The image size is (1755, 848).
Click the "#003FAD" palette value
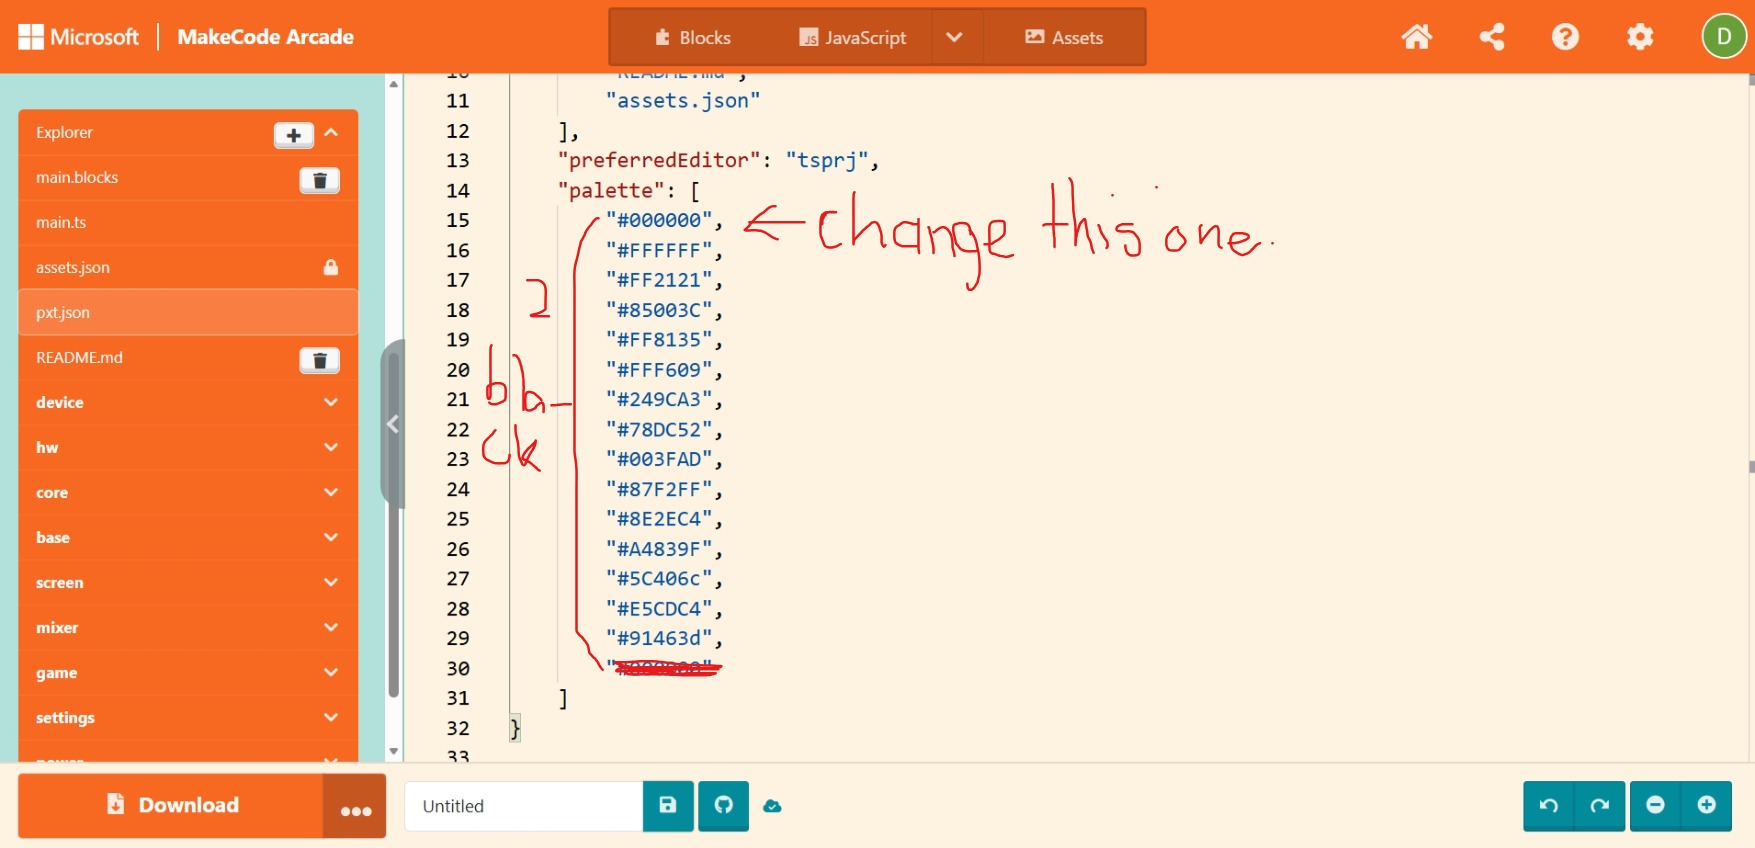coord(659,459)
